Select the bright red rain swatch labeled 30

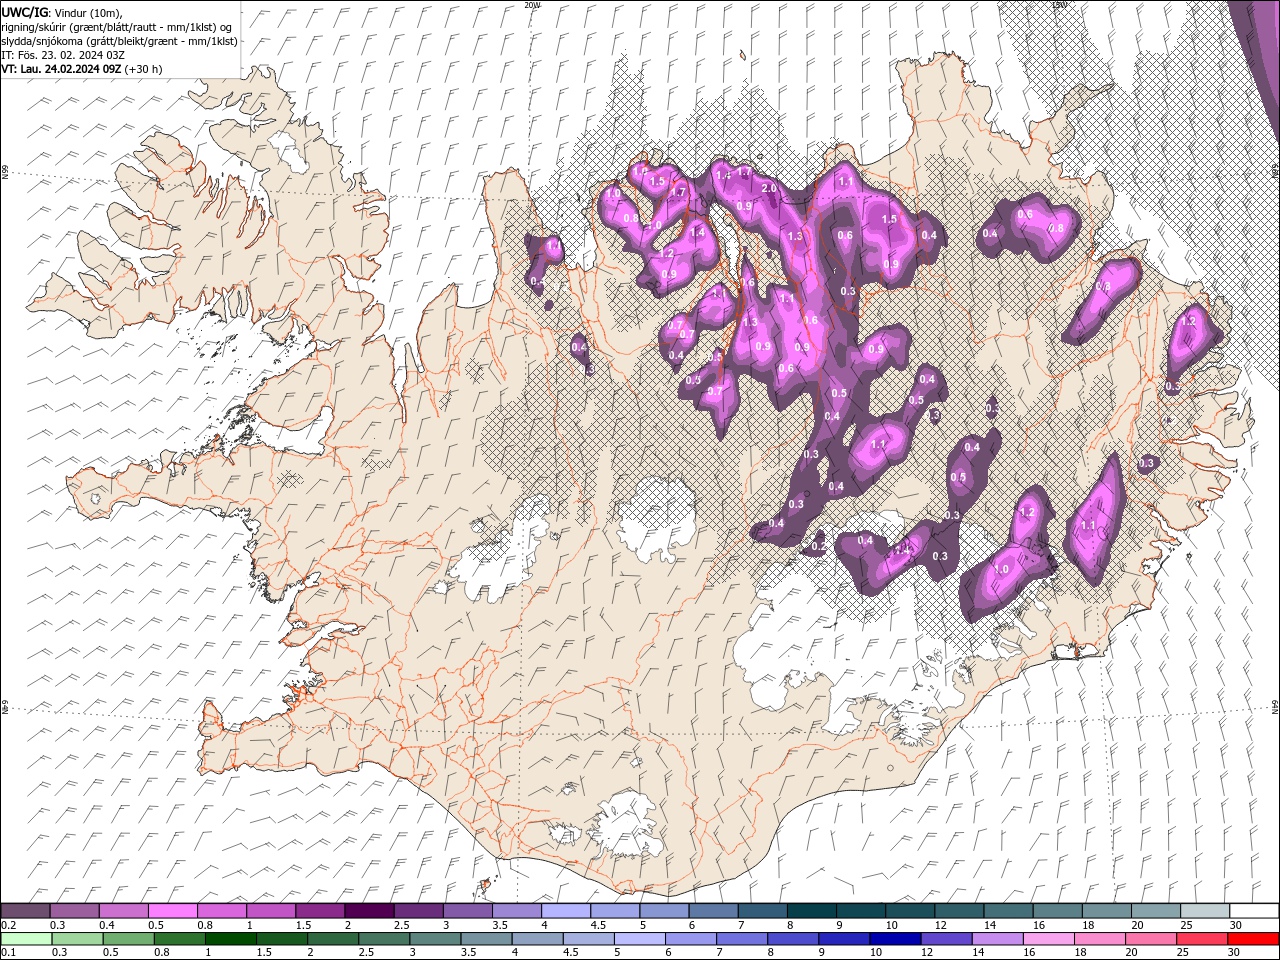(x=1252, y=939)
